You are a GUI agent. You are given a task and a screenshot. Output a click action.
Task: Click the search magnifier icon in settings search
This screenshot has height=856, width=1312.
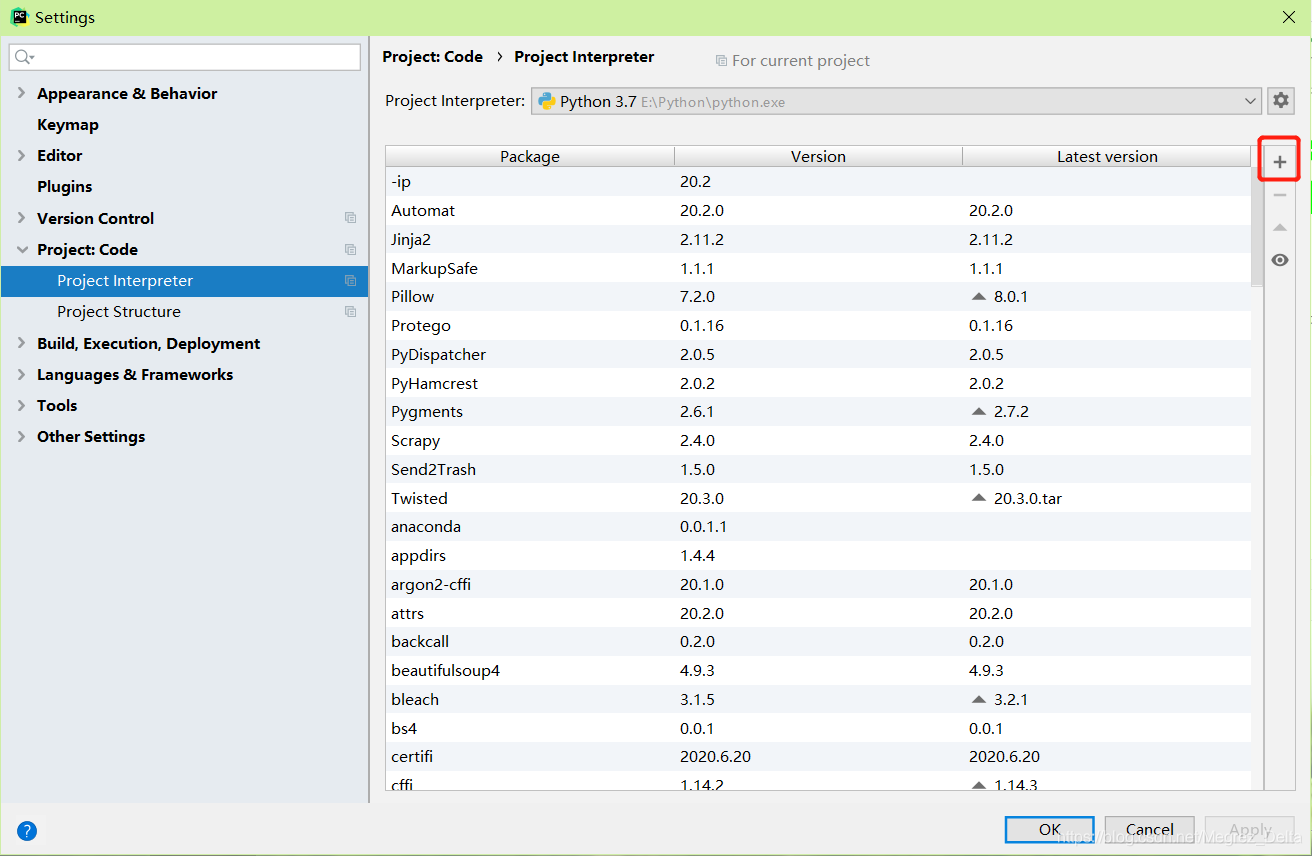[24, 58]
